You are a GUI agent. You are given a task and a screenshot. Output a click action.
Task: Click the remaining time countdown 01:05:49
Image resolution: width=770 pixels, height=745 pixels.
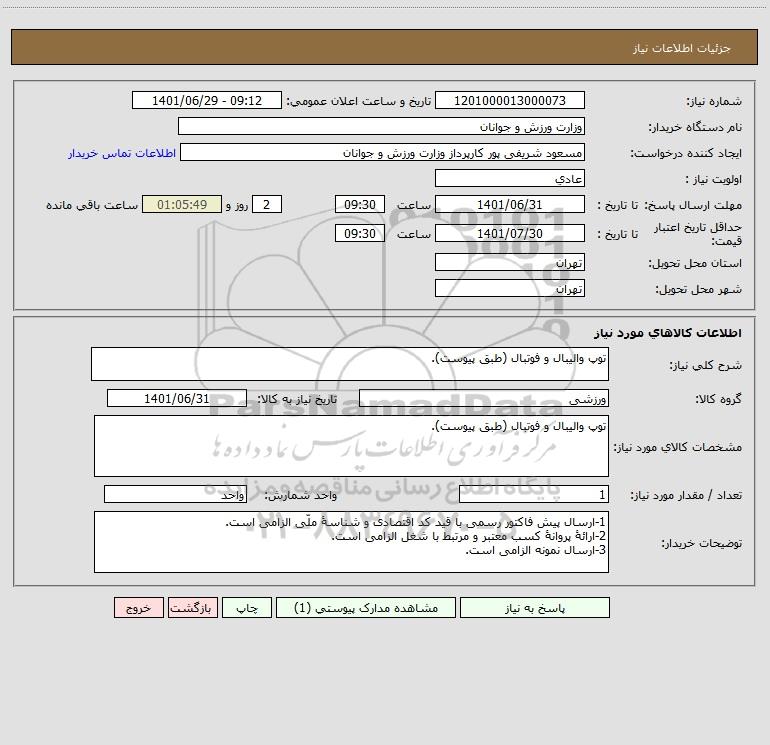(x=182, y=204)
